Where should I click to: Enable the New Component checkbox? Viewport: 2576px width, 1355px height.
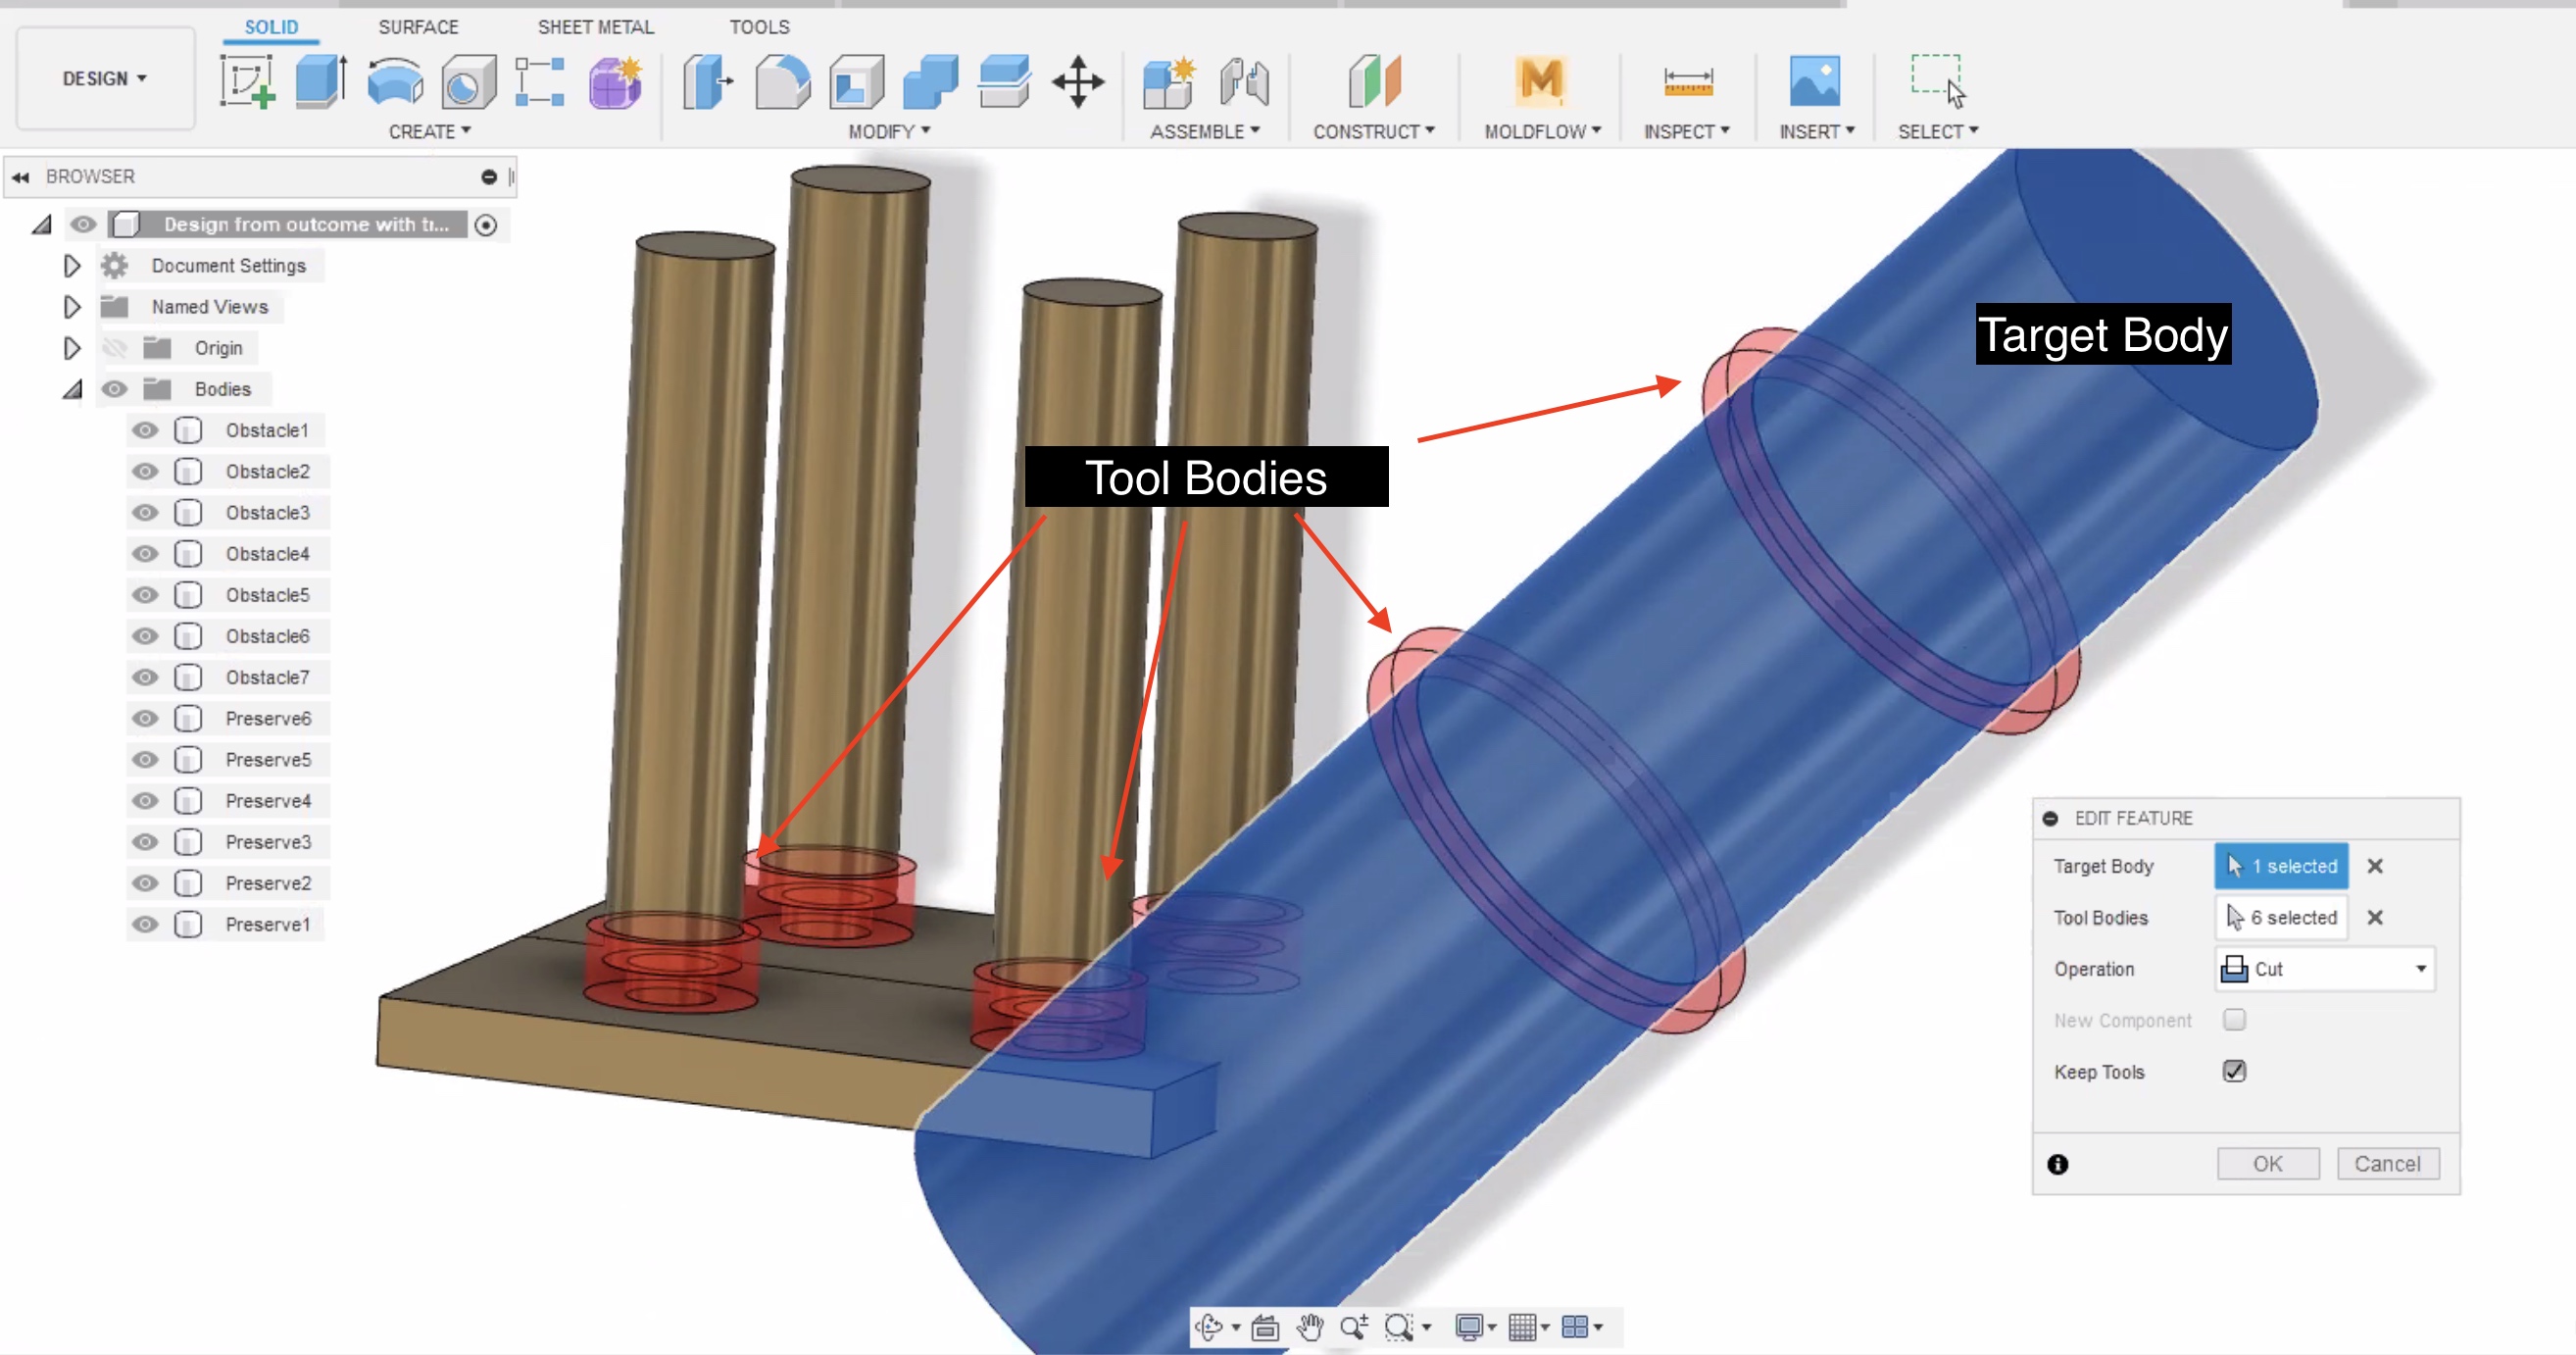pos(2235,1019)
